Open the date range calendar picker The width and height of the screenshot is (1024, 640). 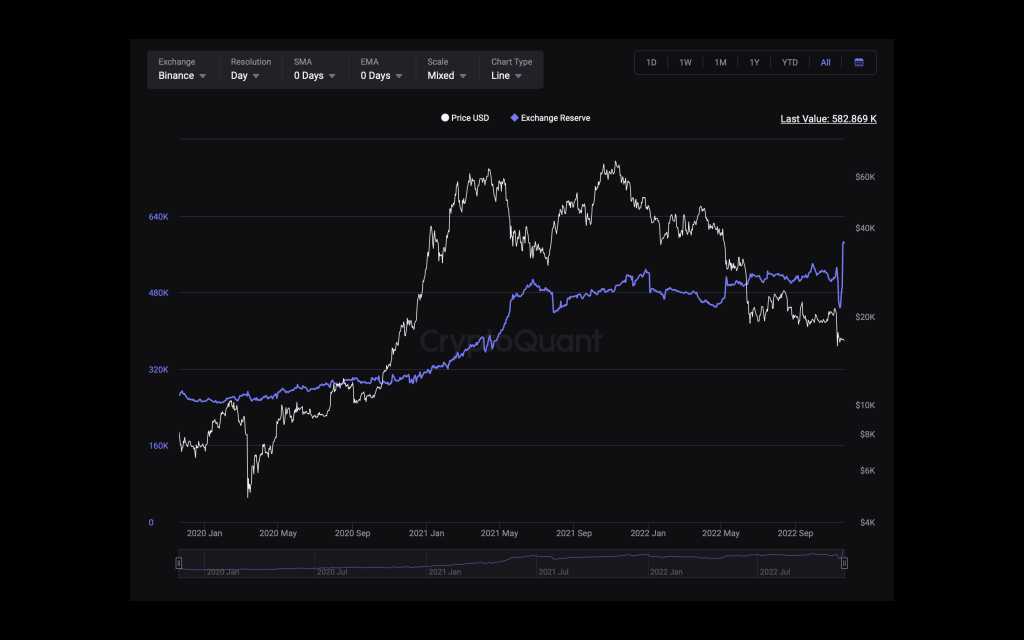pyautogui.click(x=859, y=62)
